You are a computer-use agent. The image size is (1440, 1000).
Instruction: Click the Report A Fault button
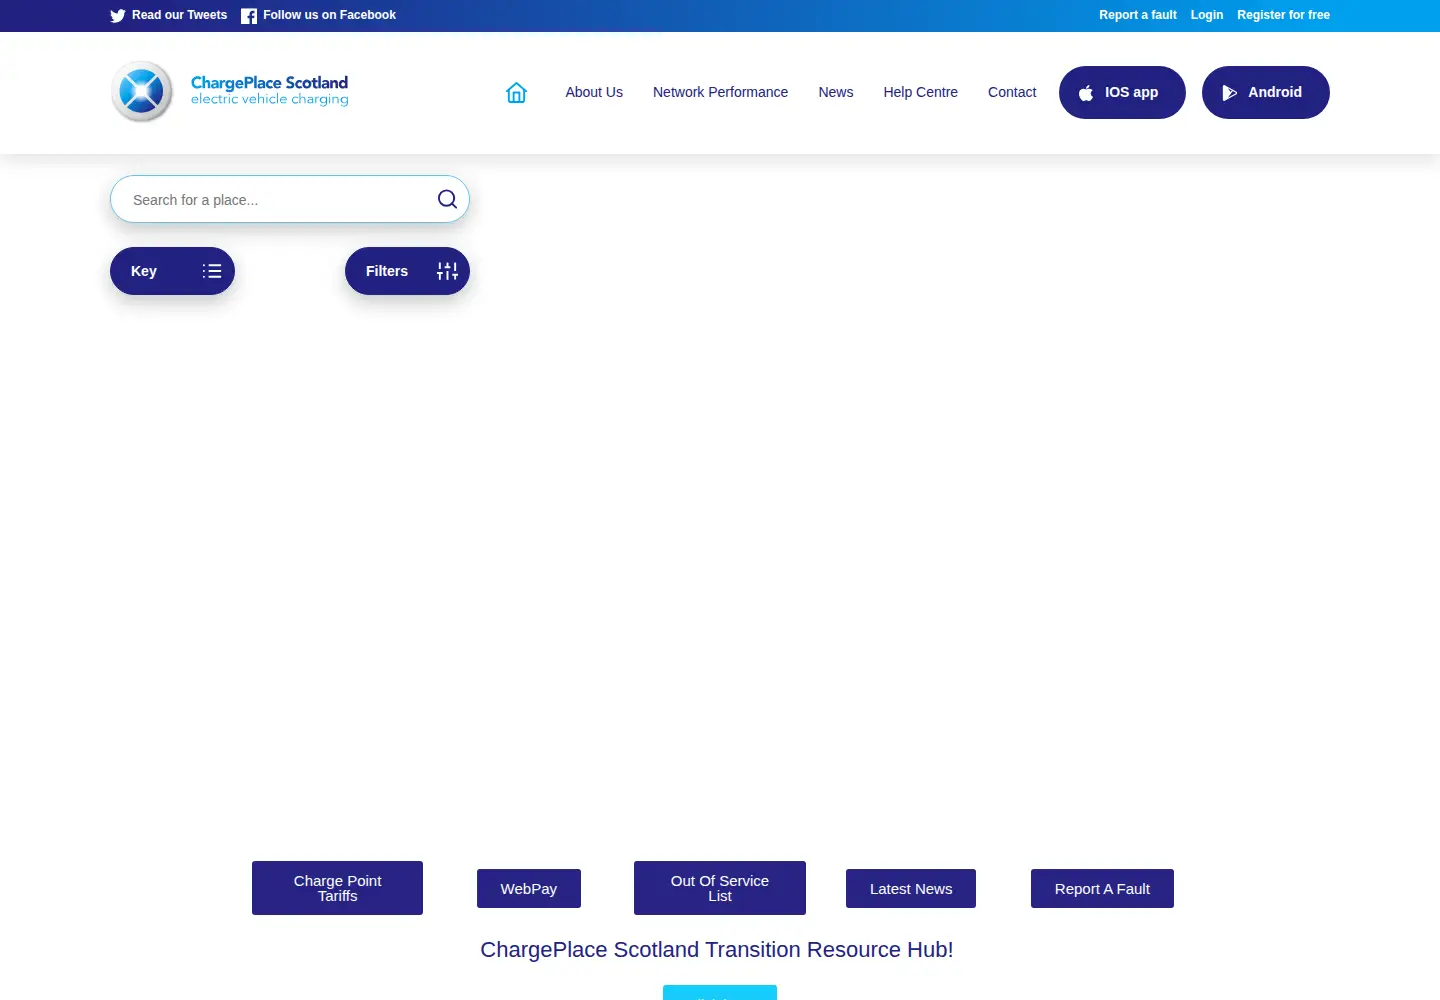[1102, 888]
